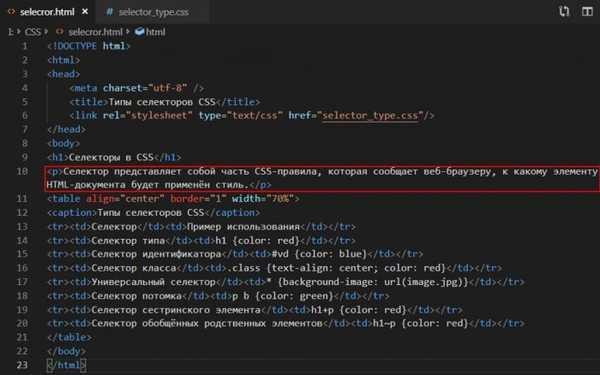Click the closing </html> tag

pos(66,365)
